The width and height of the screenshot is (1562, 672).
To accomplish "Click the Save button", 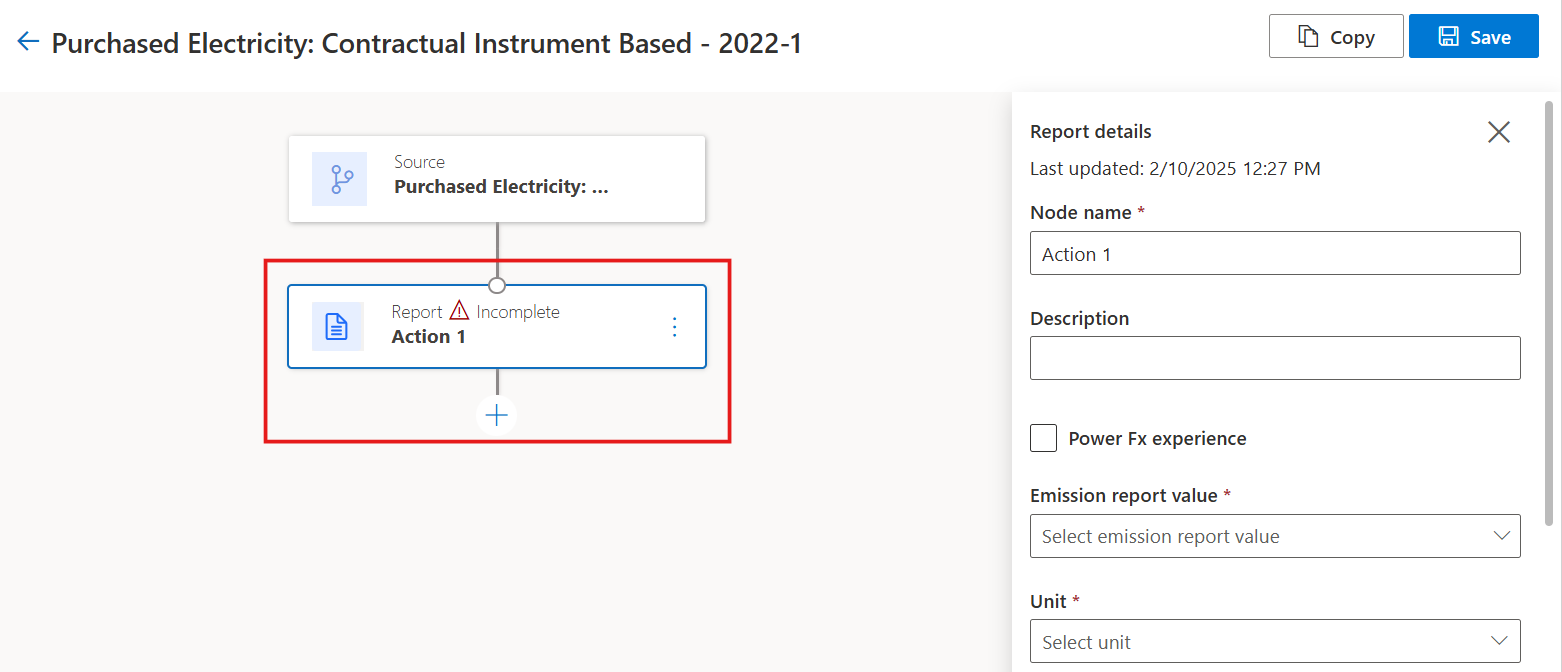I will (x=1473, y=37).
